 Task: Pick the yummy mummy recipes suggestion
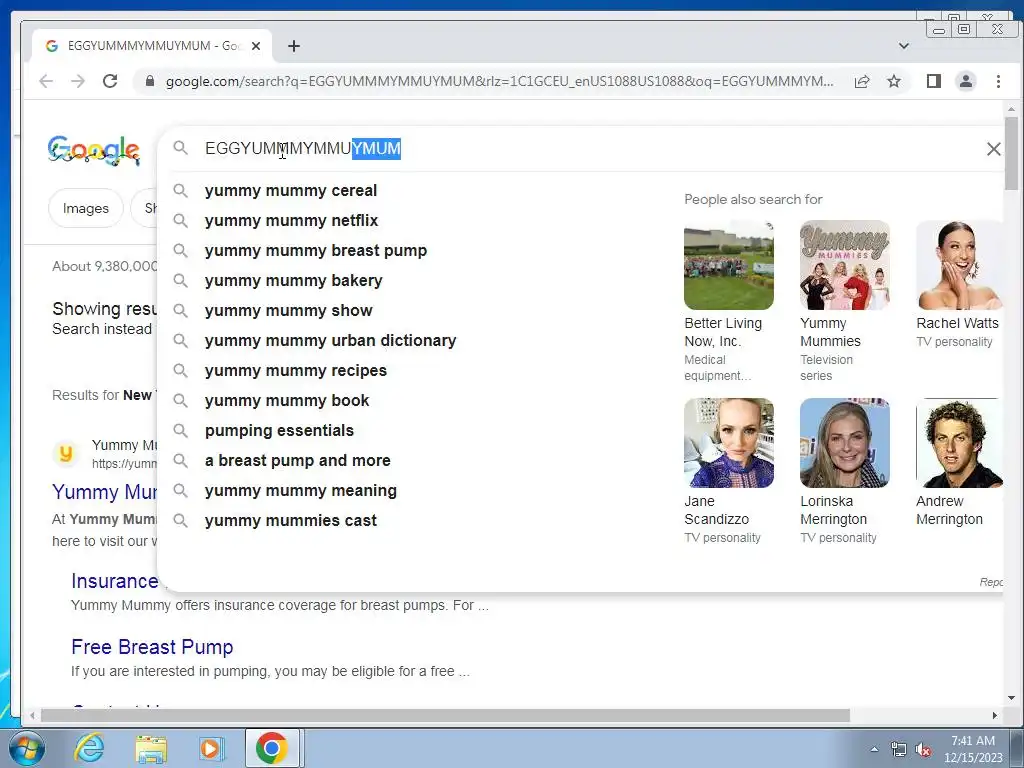pos(296,371)
